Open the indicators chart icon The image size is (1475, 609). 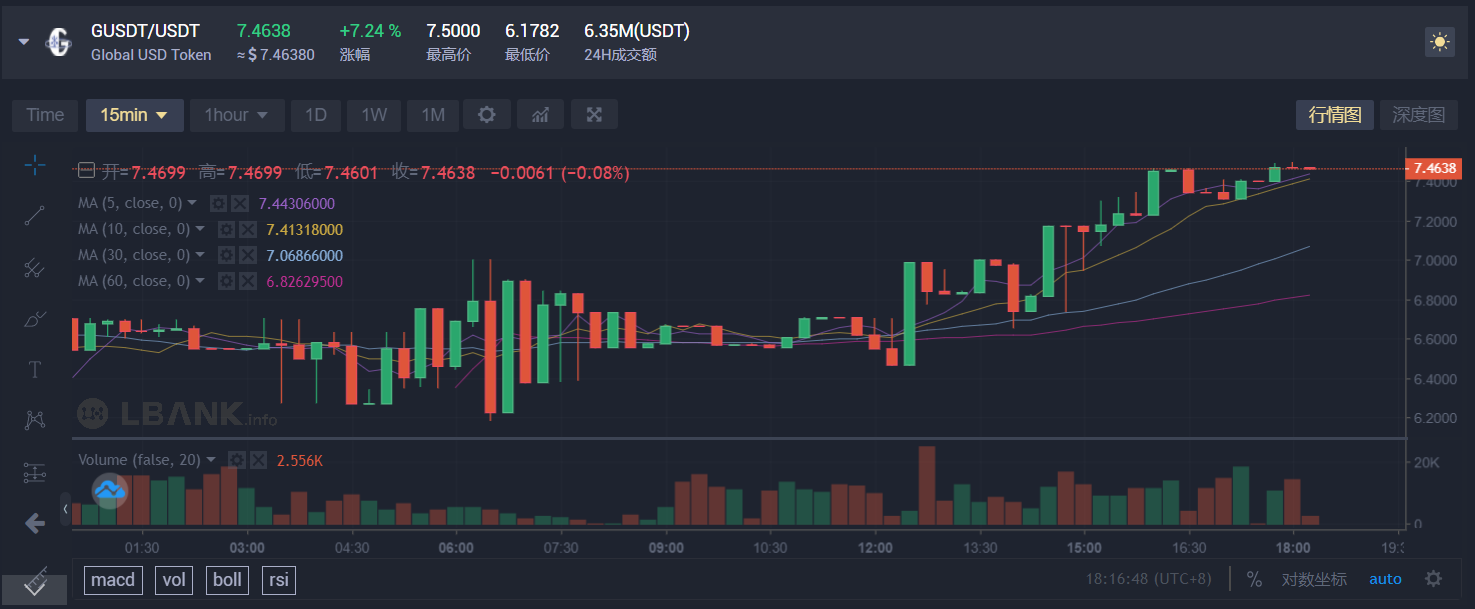[x=541, y=115]
